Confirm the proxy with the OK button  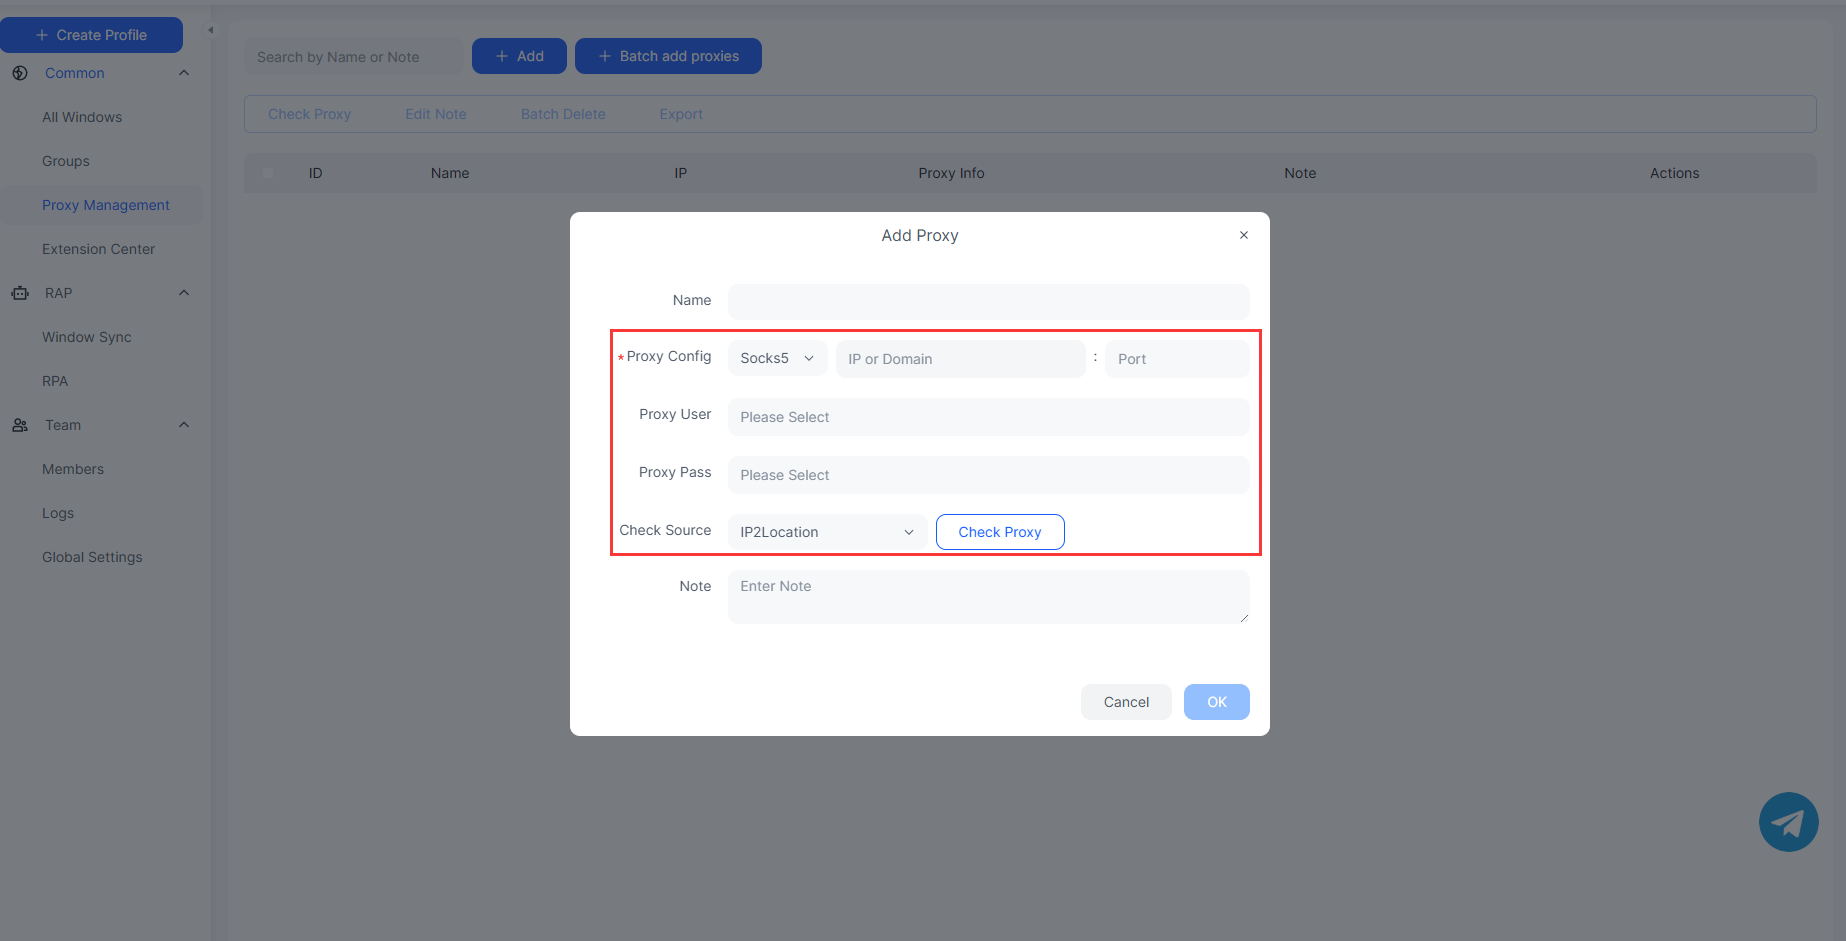(1216, 702)
